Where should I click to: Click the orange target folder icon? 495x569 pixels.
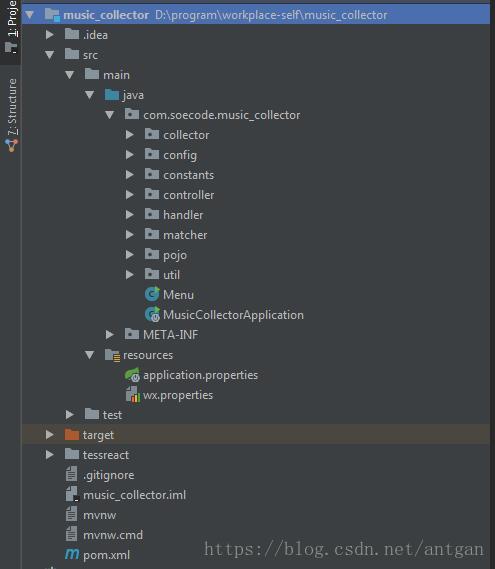coord(72,434)
